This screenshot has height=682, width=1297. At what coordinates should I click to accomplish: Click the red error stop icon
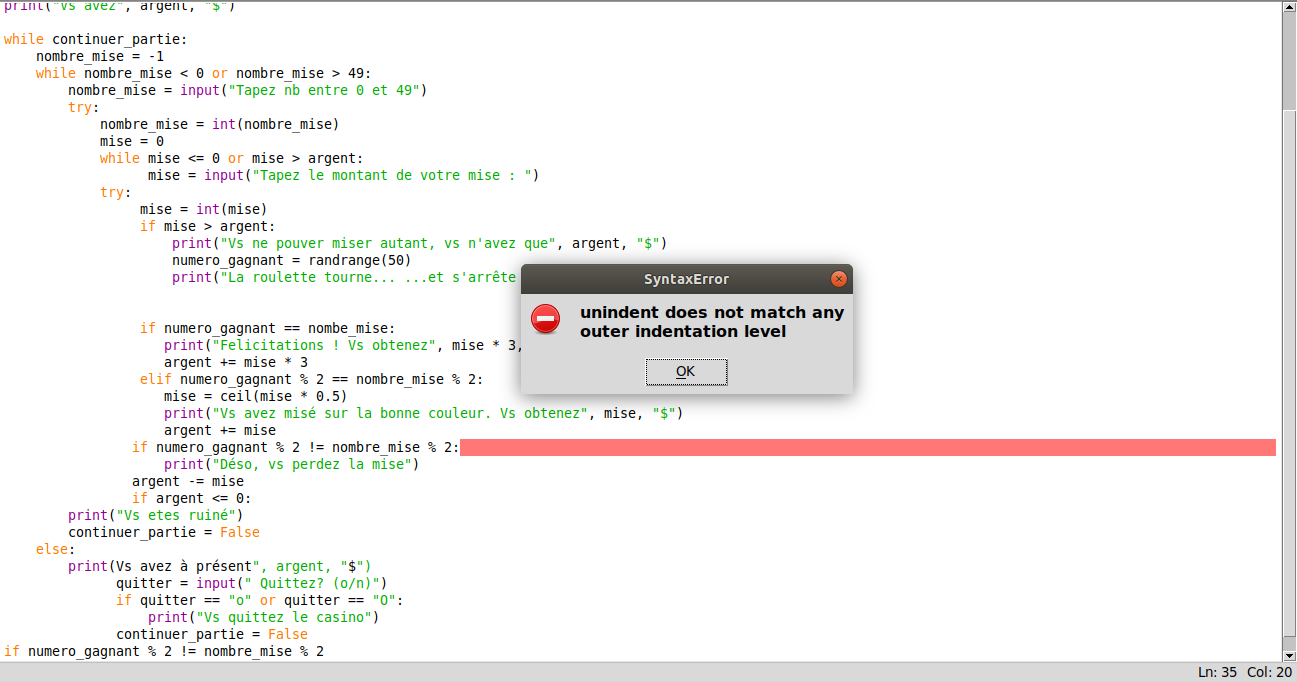tap(545, 318)
